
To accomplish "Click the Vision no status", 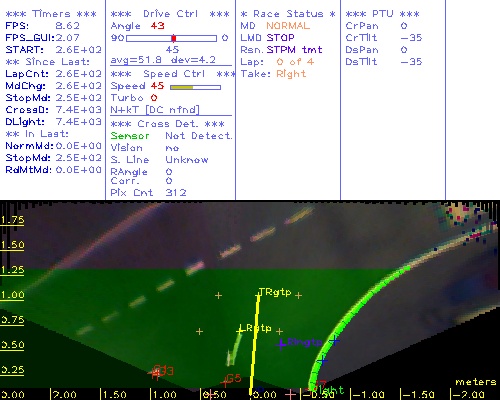I will [145, 148].
